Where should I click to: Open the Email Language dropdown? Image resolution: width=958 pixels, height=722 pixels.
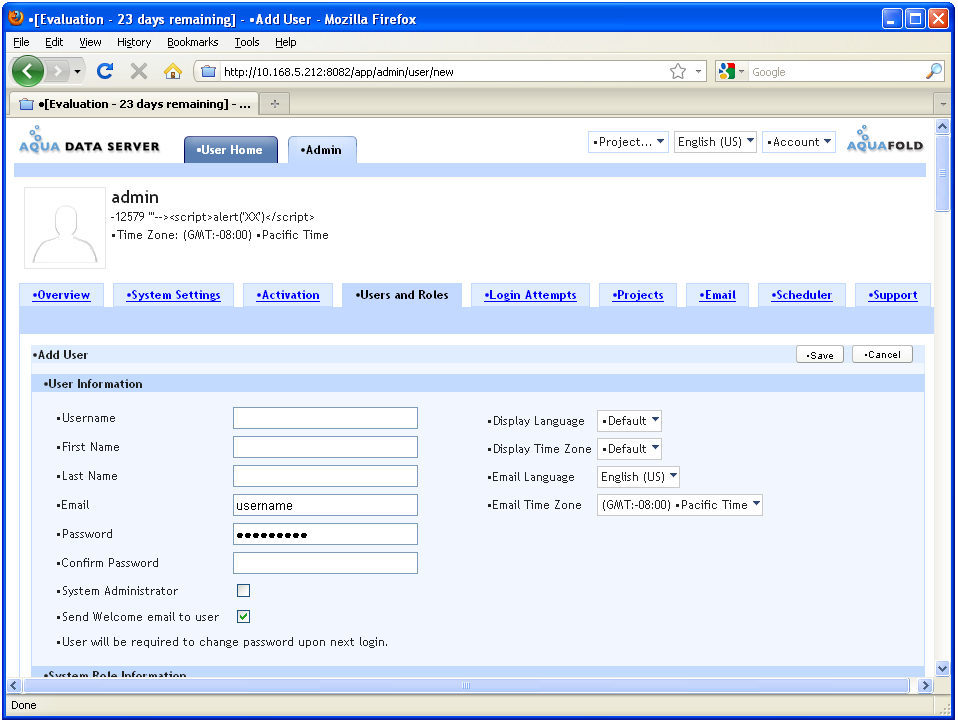click(638, 477)
